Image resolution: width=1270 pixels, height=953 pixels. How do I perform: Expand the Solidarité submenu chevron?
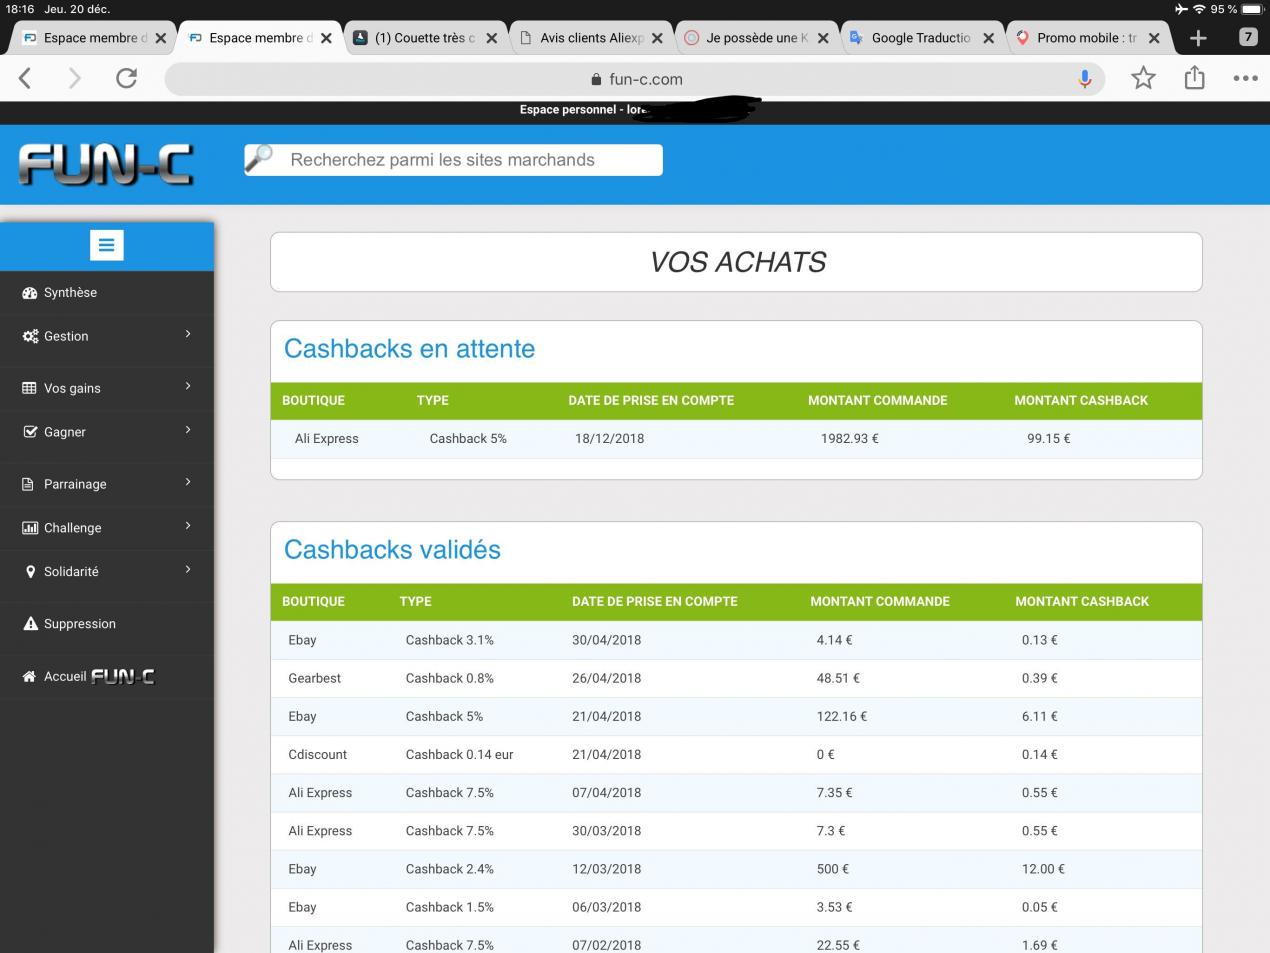(x=188, y=570)
